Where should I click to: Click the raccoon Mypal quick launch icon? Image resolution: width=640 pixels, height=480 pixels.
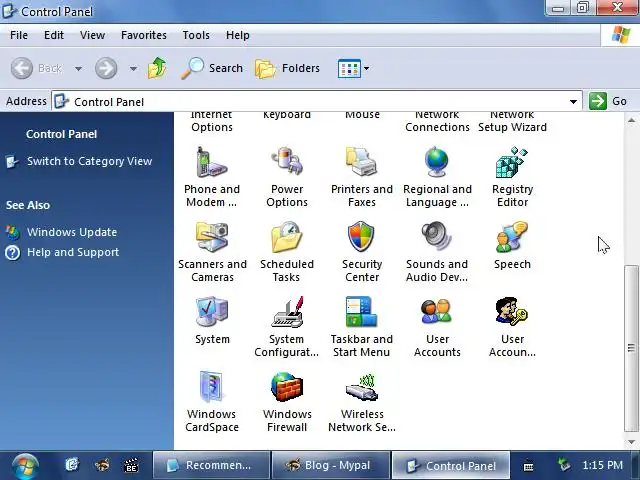(102, 465)
